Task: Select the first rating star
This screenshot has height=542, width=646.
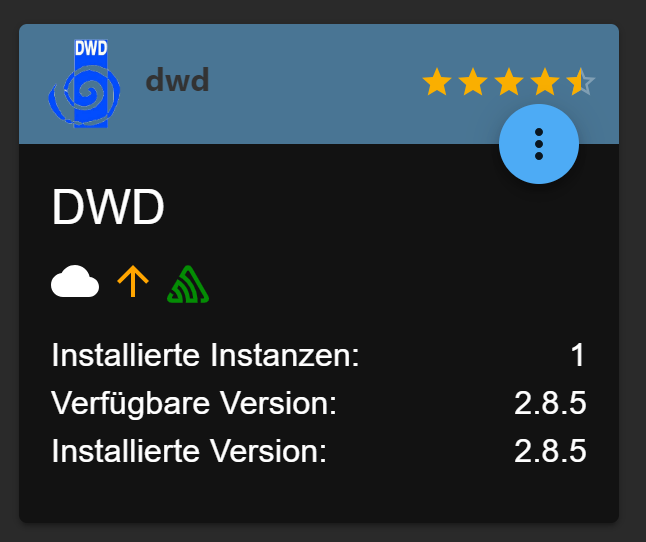Action: 437,82
